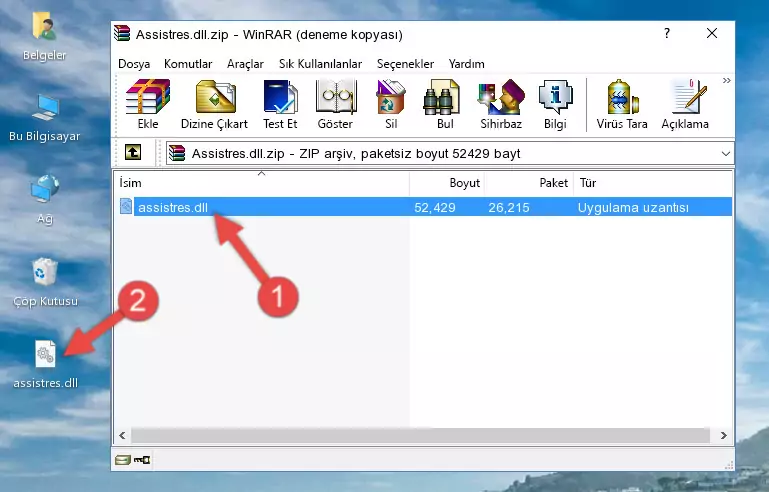769x492 pixels.
Task: Open the Araçlar menu
Action: (x=245, y=64)
